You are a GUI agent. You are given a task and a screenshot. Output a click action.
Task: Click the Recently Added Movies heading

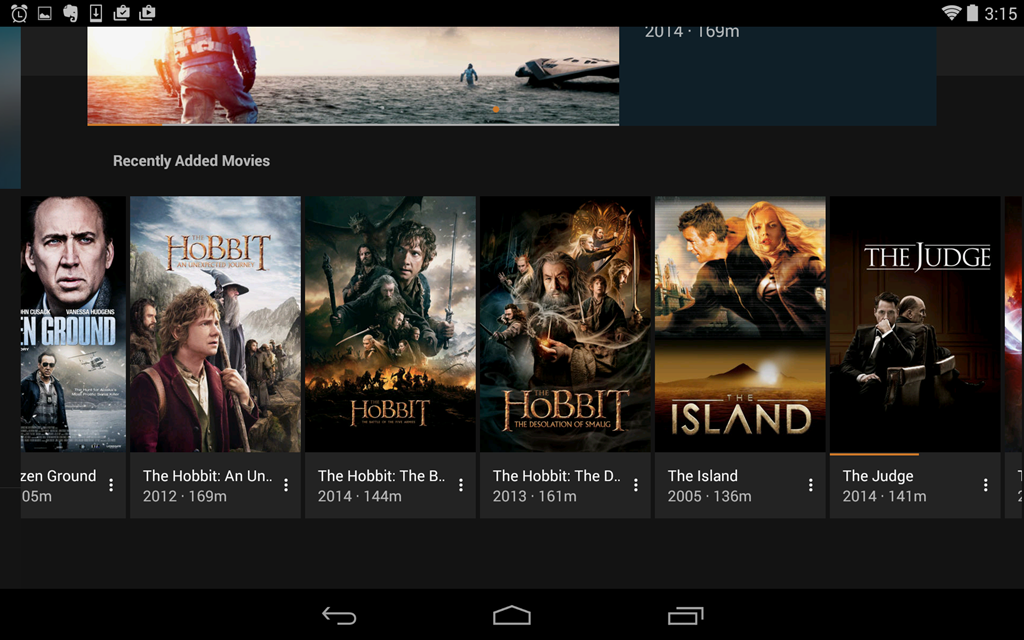pos(191,161)
